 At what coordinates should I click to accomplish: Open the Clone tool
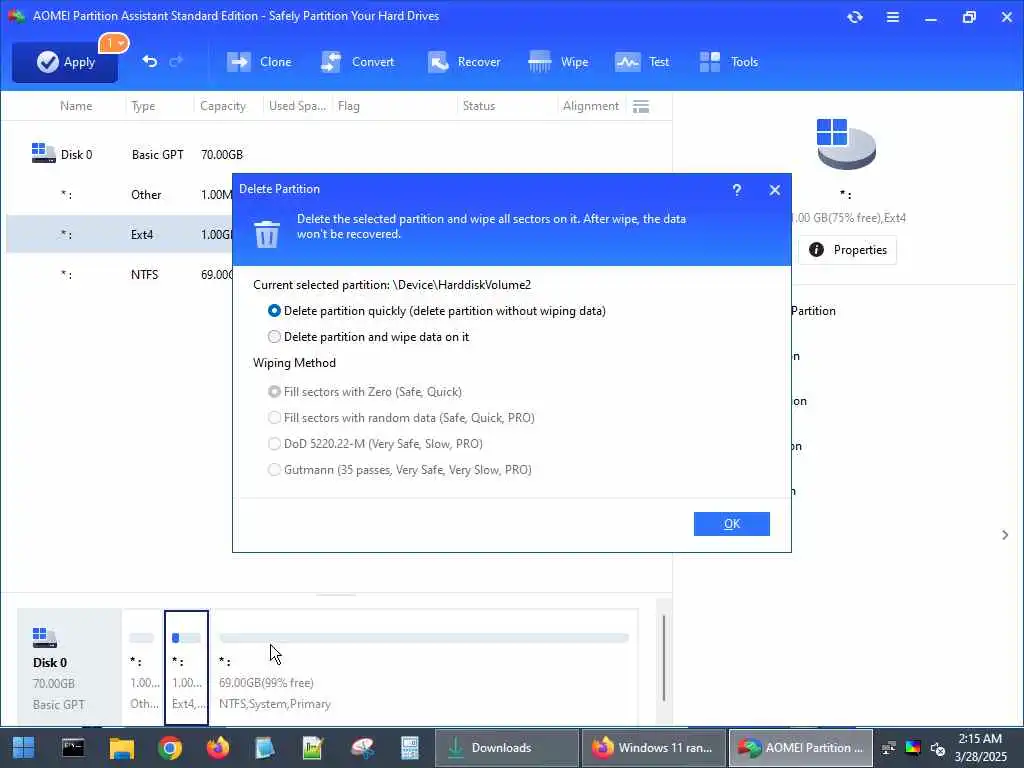259,62
